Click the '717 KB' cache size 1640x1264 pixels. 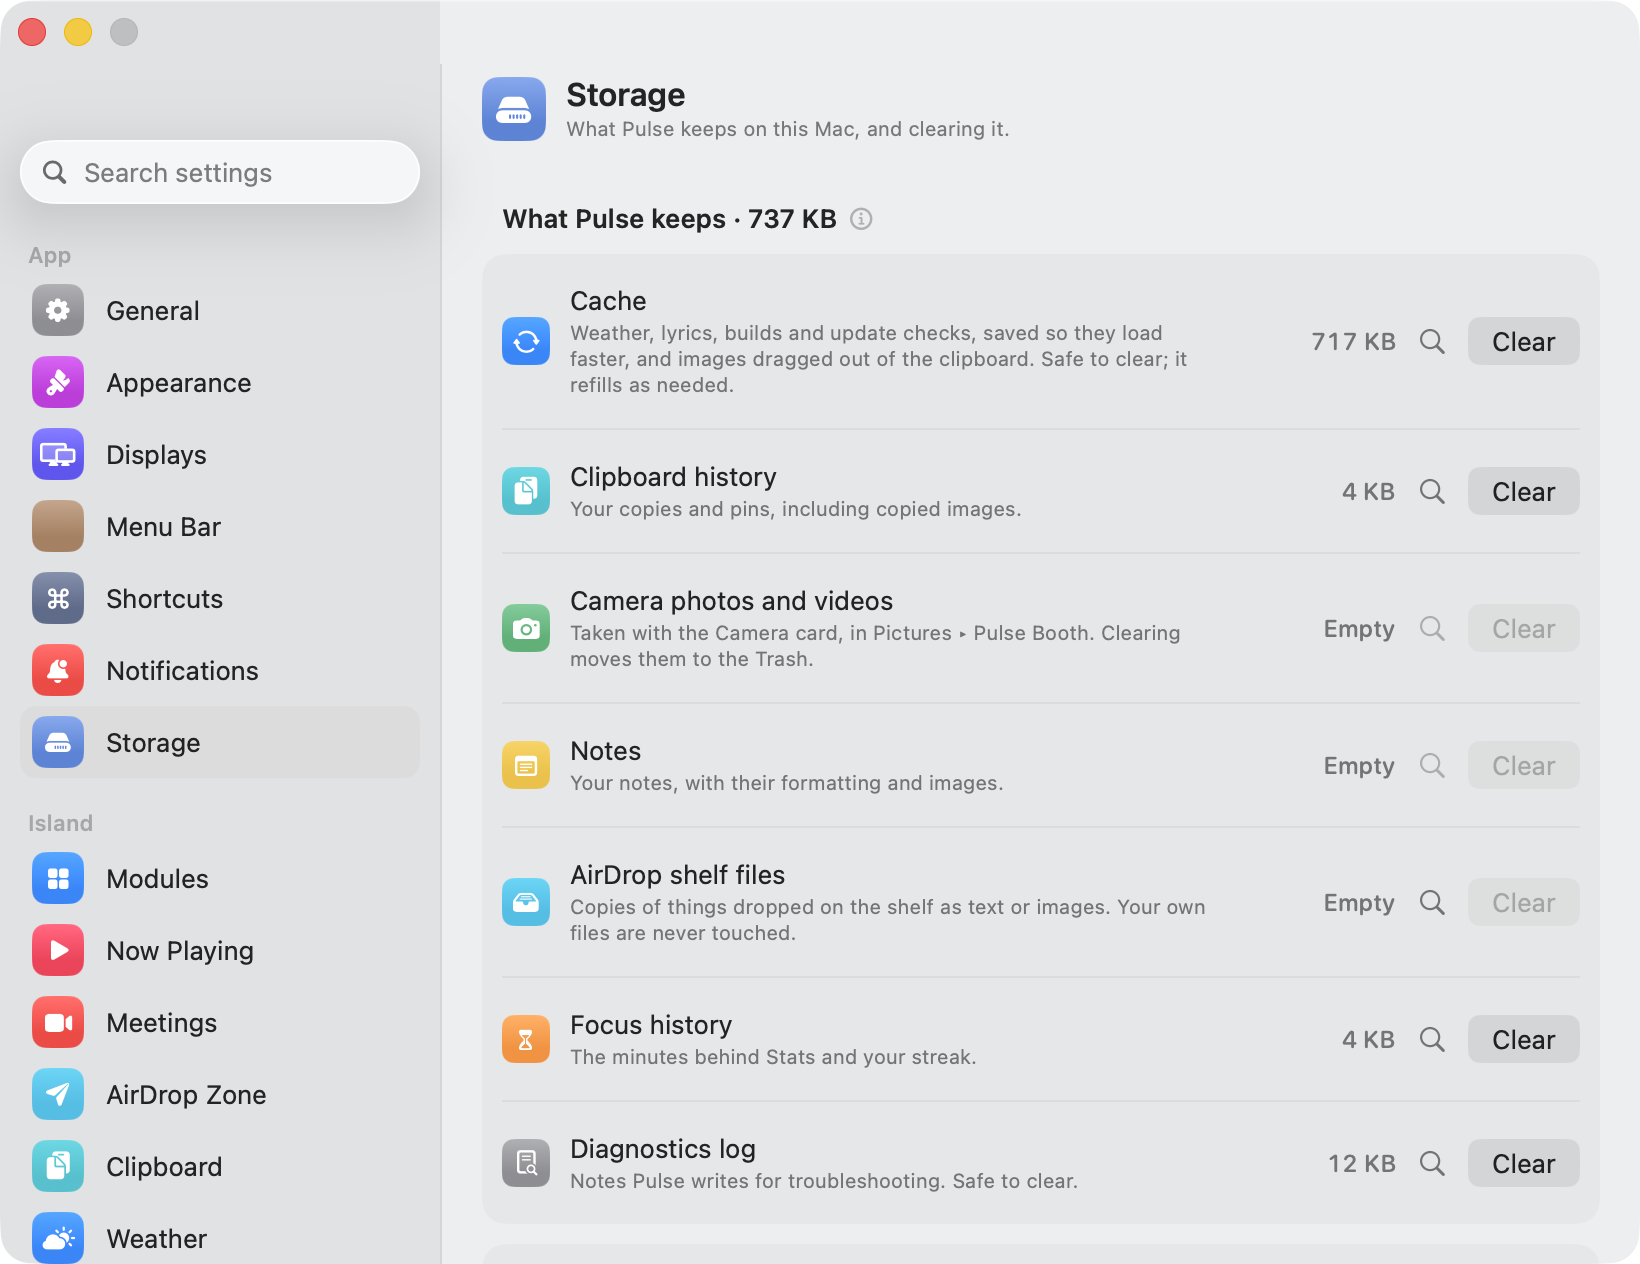[x=1353, y=342]
